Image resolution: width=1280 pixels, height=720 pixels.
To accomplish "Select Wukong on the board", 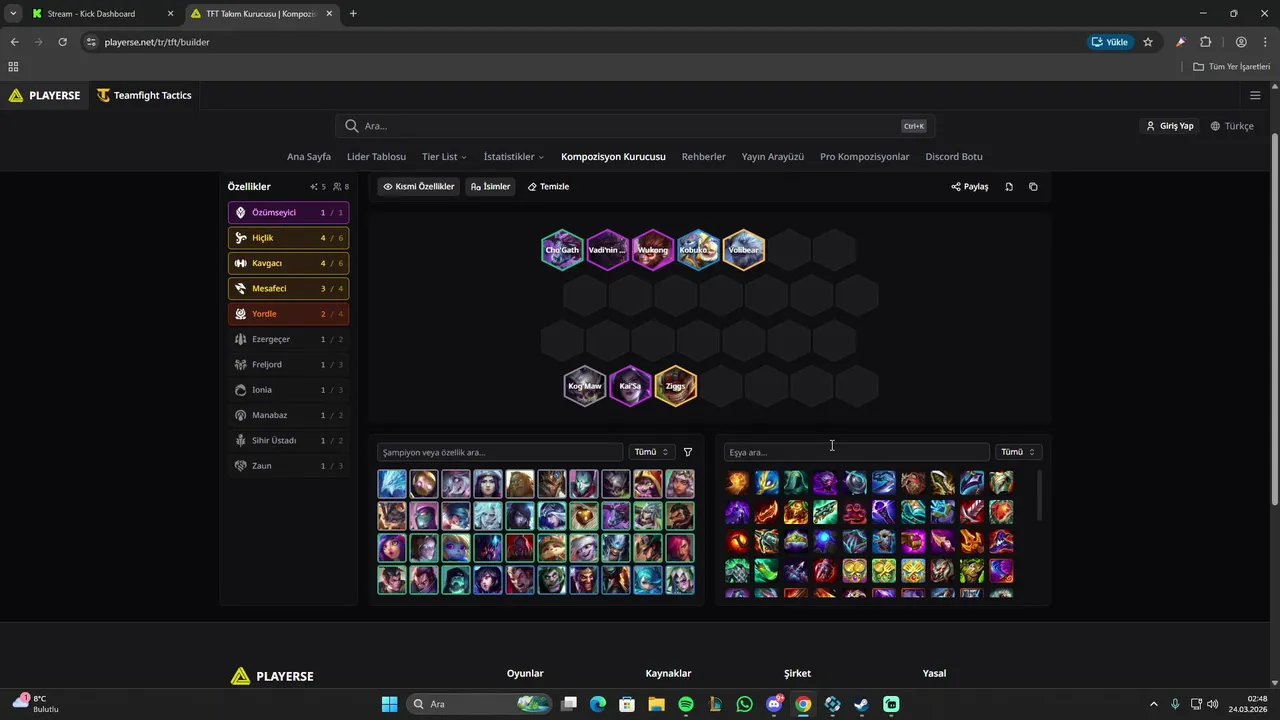I will pos(653,250).
